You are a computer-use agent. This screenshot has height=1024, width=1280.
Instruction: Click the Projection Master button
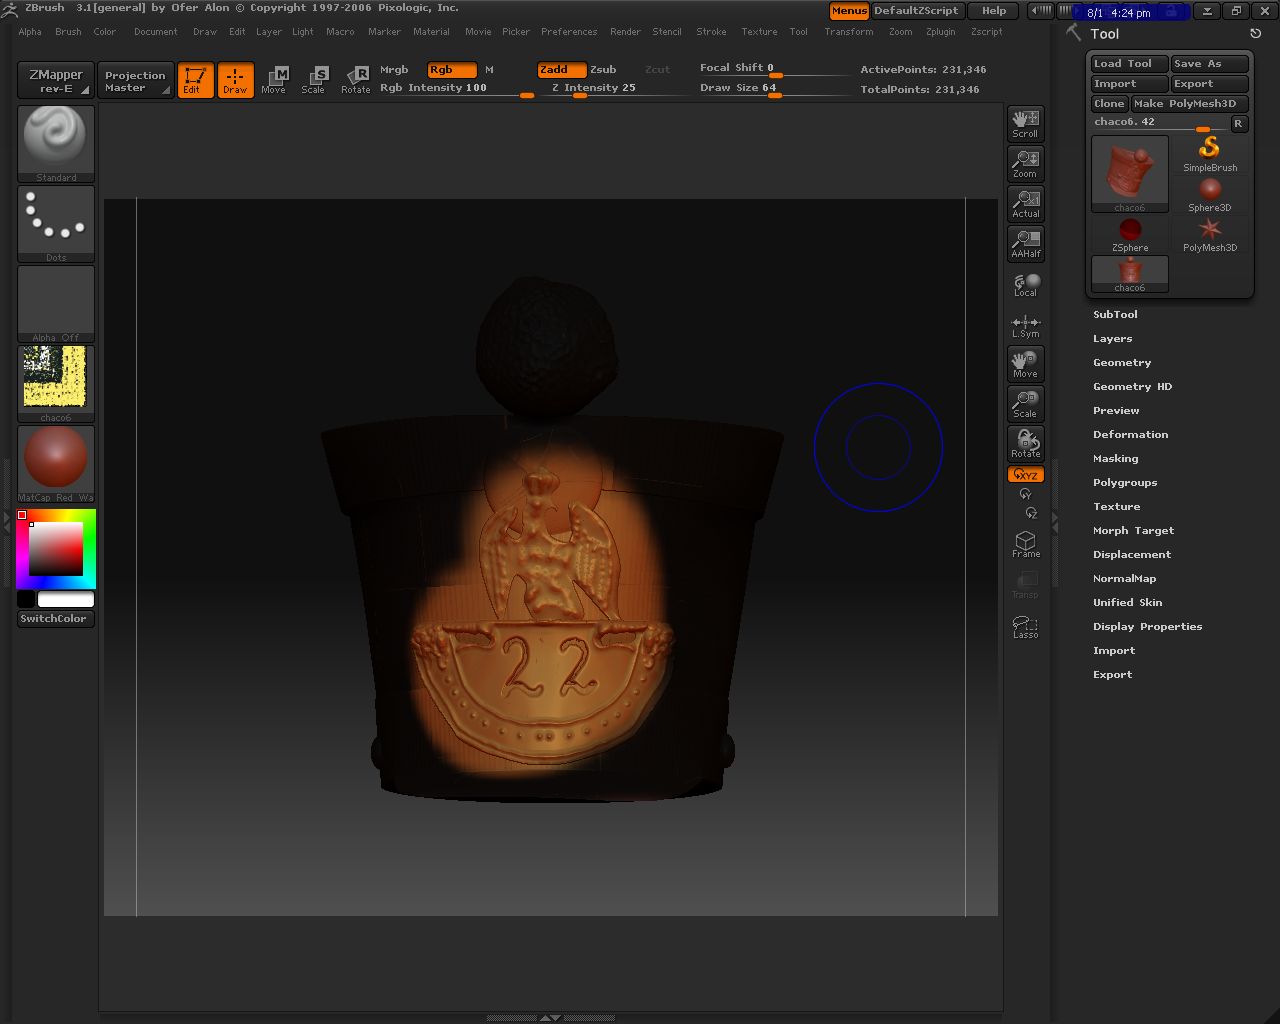click(x=135, y=80)
